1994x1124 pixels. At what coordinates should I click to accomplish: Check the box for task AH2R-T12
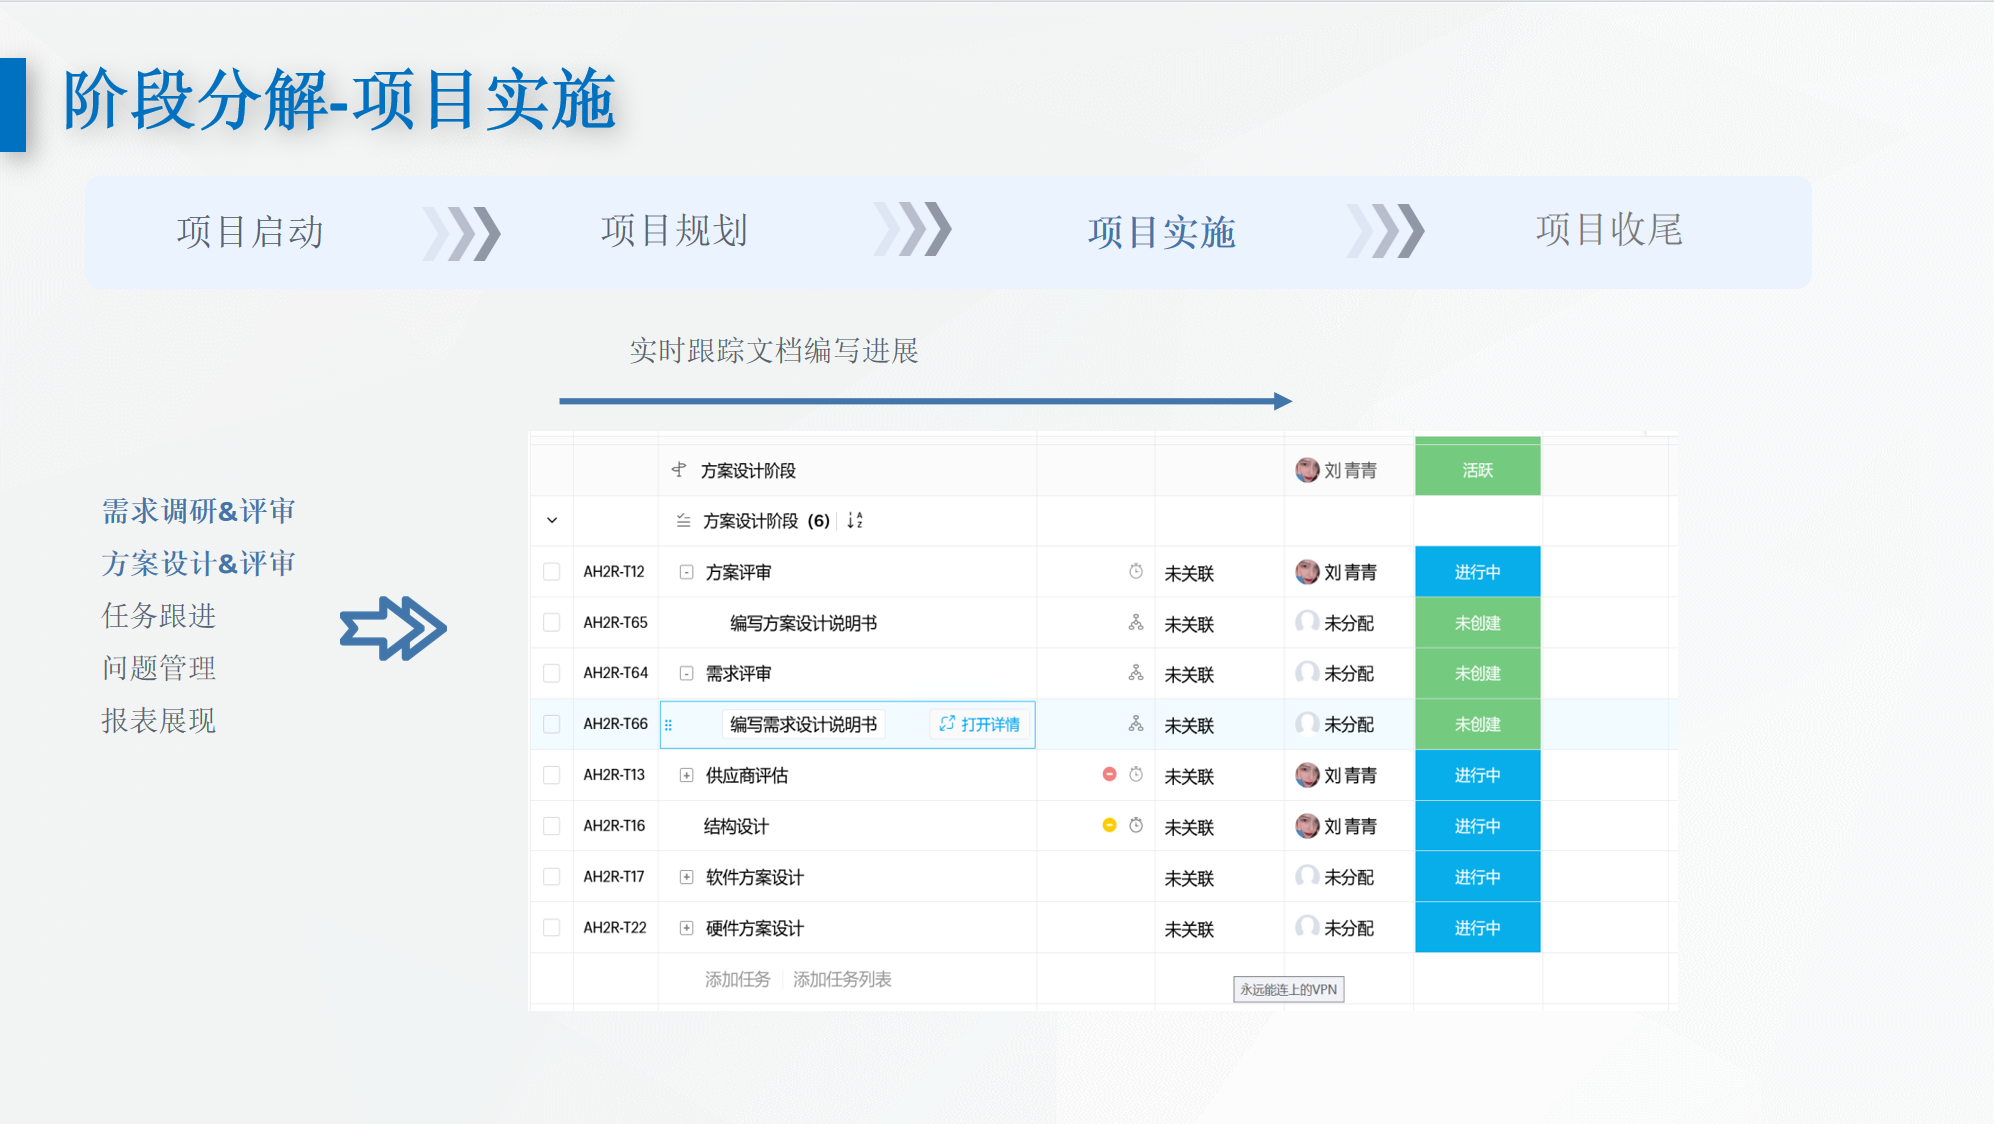pyautogui.click(x=551, y=572)
